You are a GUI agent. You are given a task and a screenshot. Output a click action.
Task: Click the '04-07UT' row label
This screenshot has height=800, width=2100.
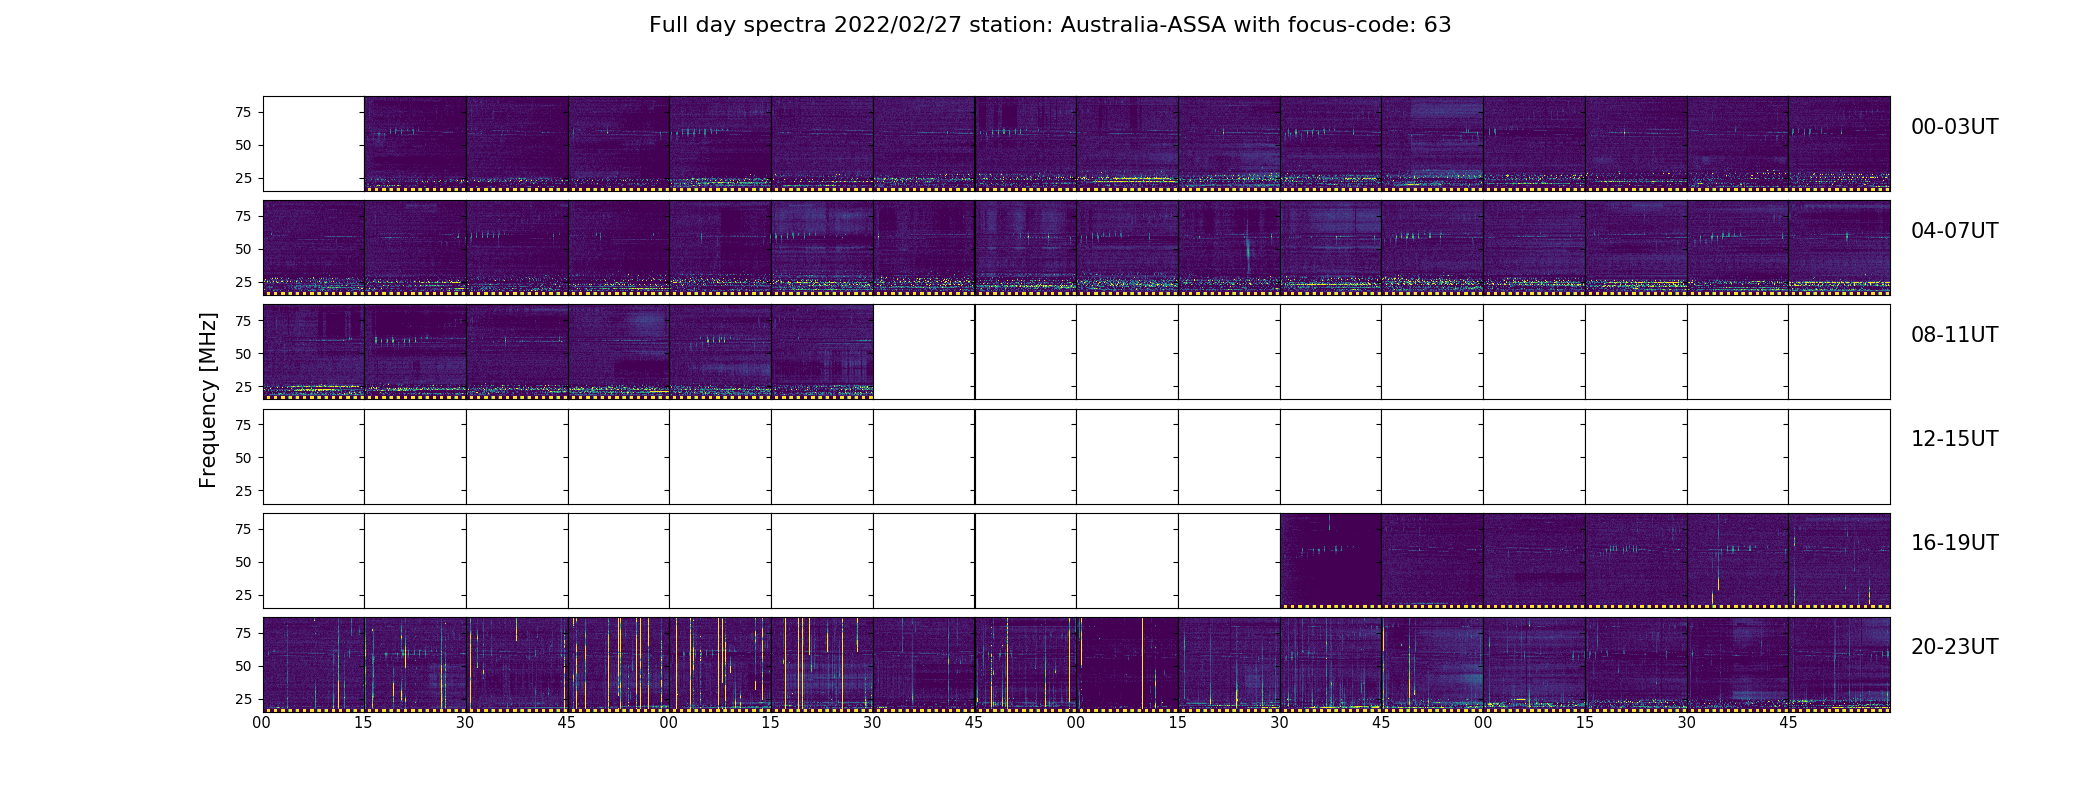(x=1954, y=231)
